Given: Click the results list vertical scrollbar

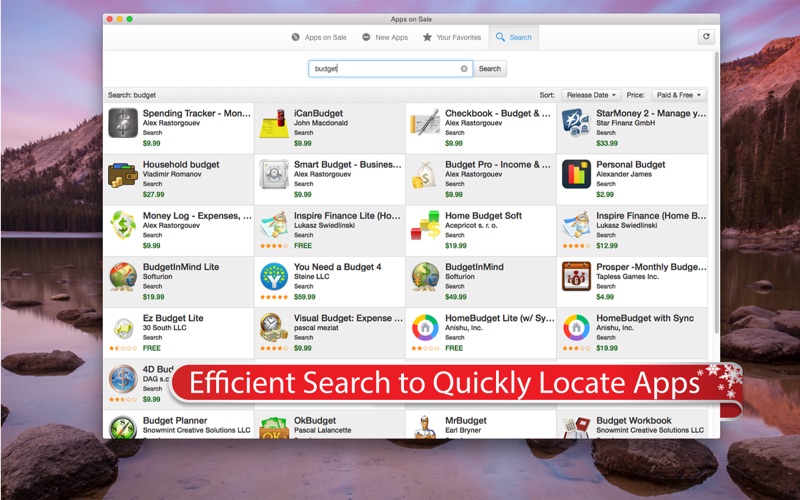Looking at the screenshot, I should [x=716, y=194].
